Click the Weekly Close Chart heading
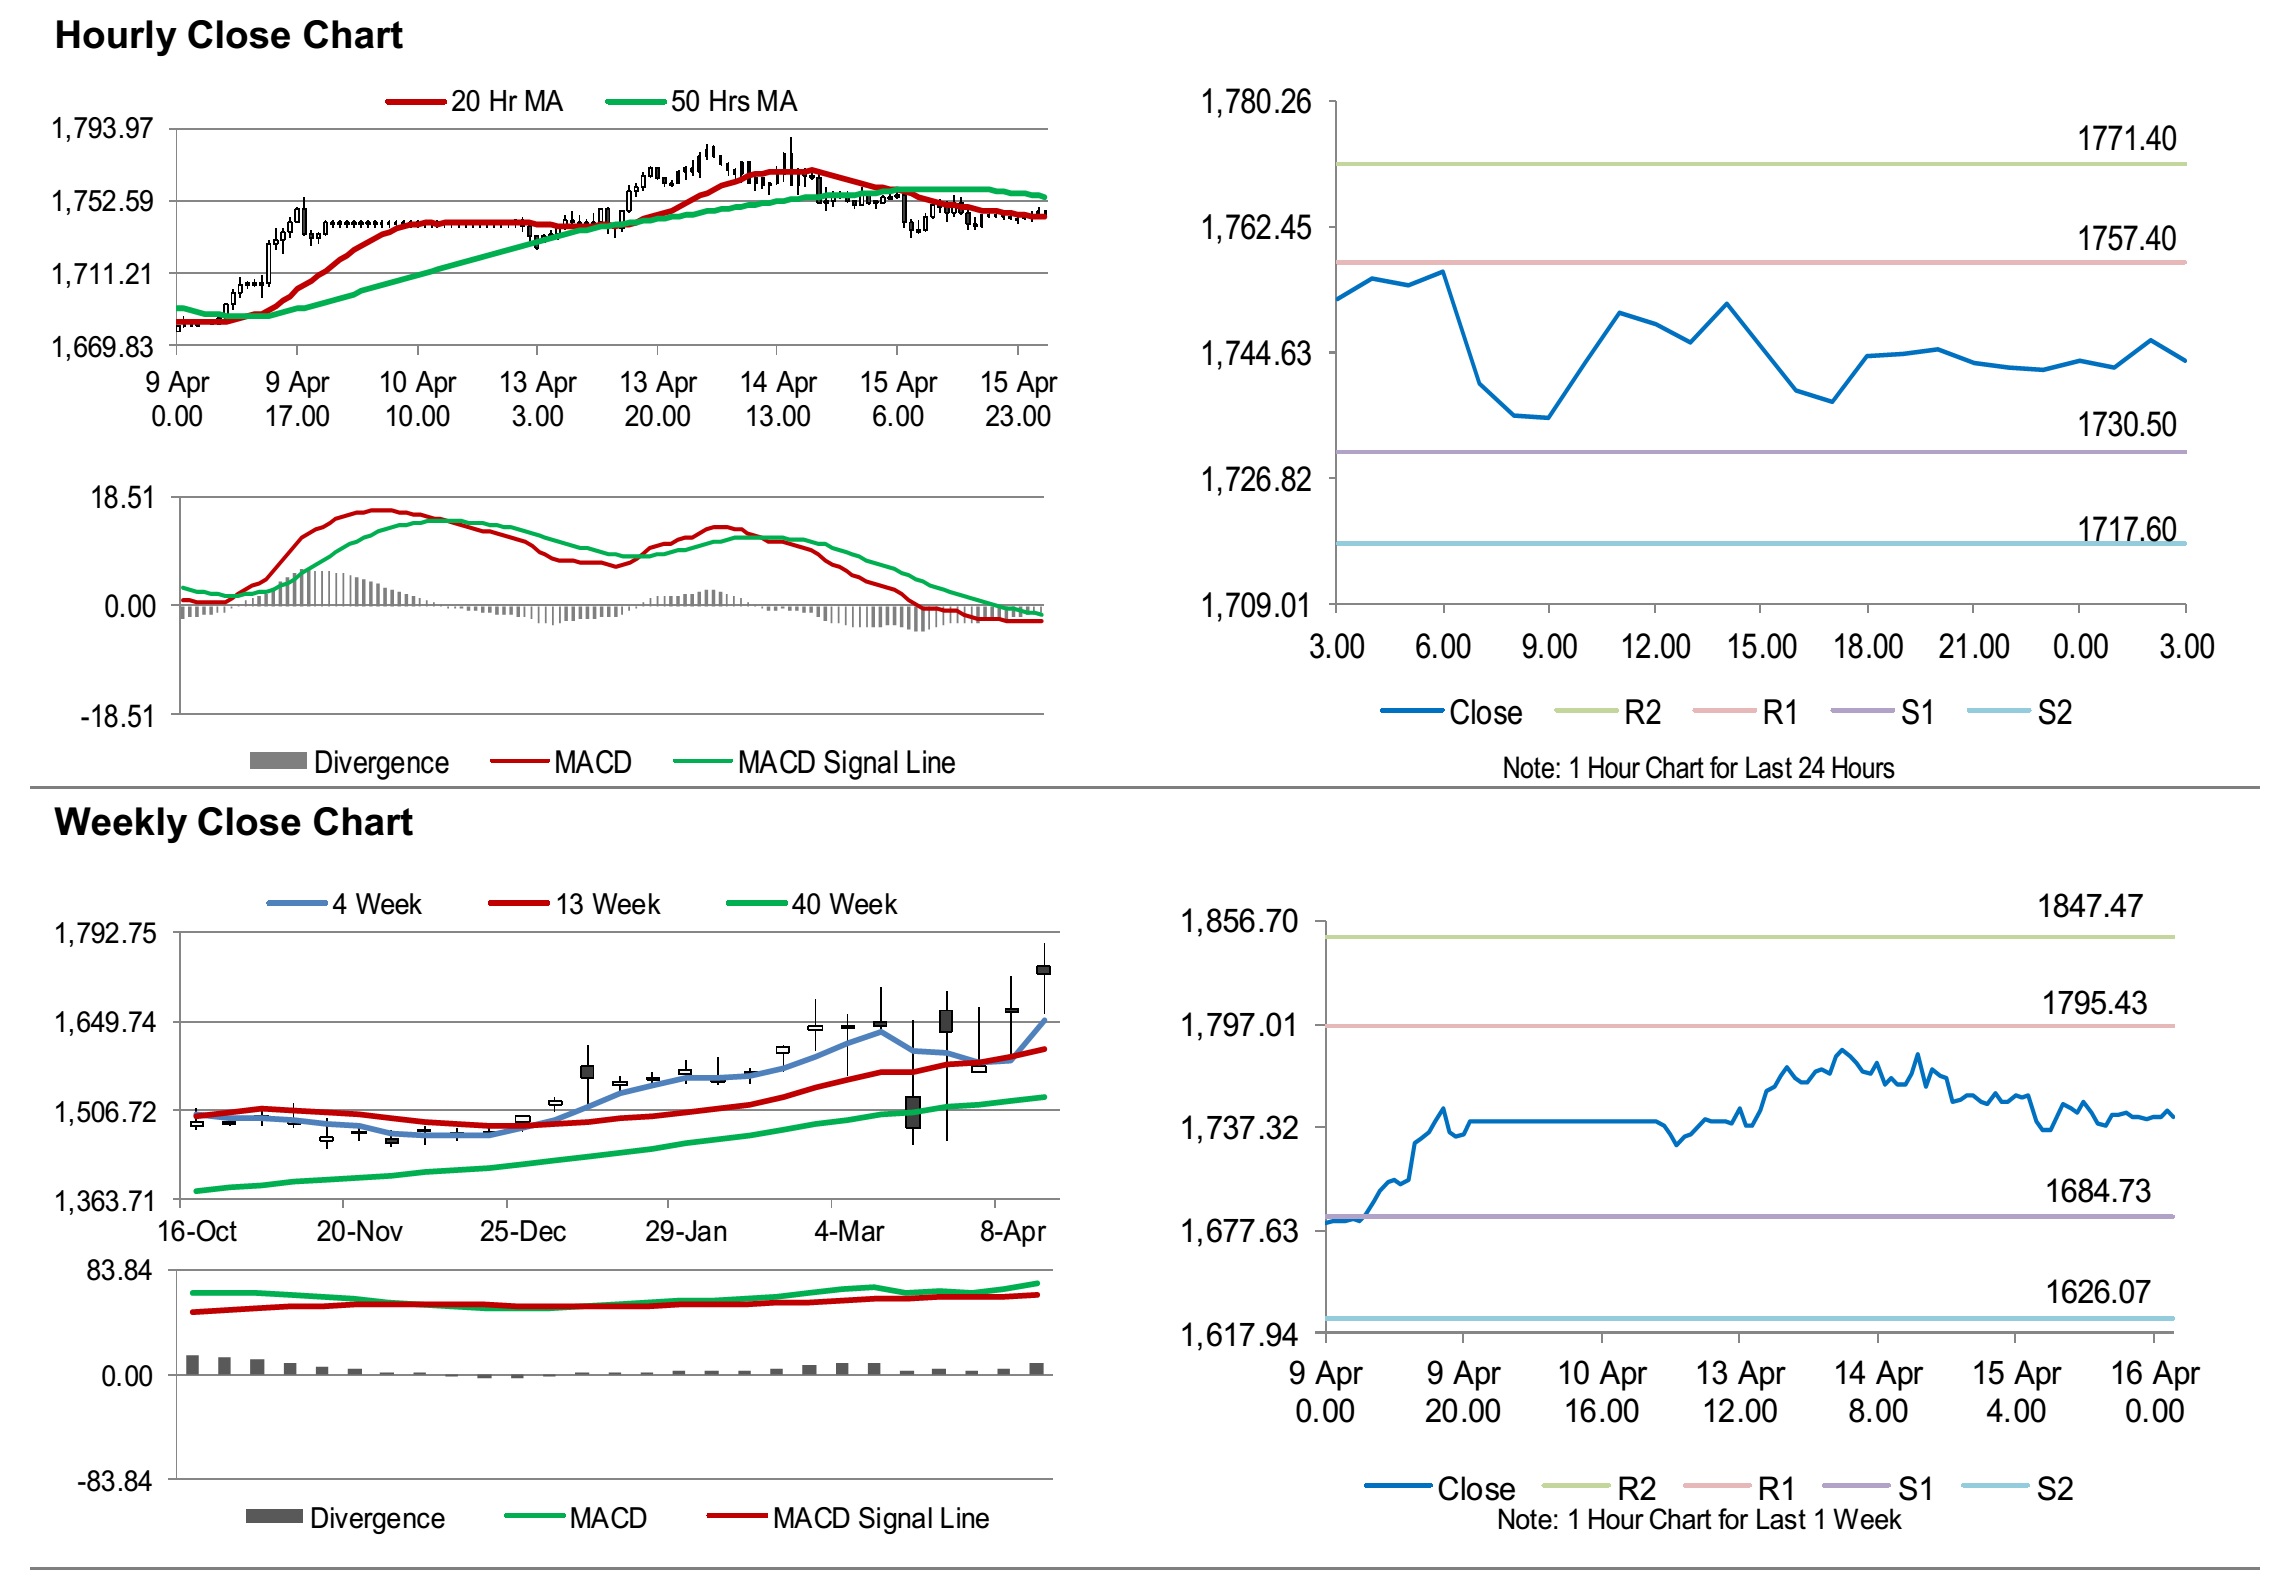This screenshot has height=1577, width=2291. point(233,822)
